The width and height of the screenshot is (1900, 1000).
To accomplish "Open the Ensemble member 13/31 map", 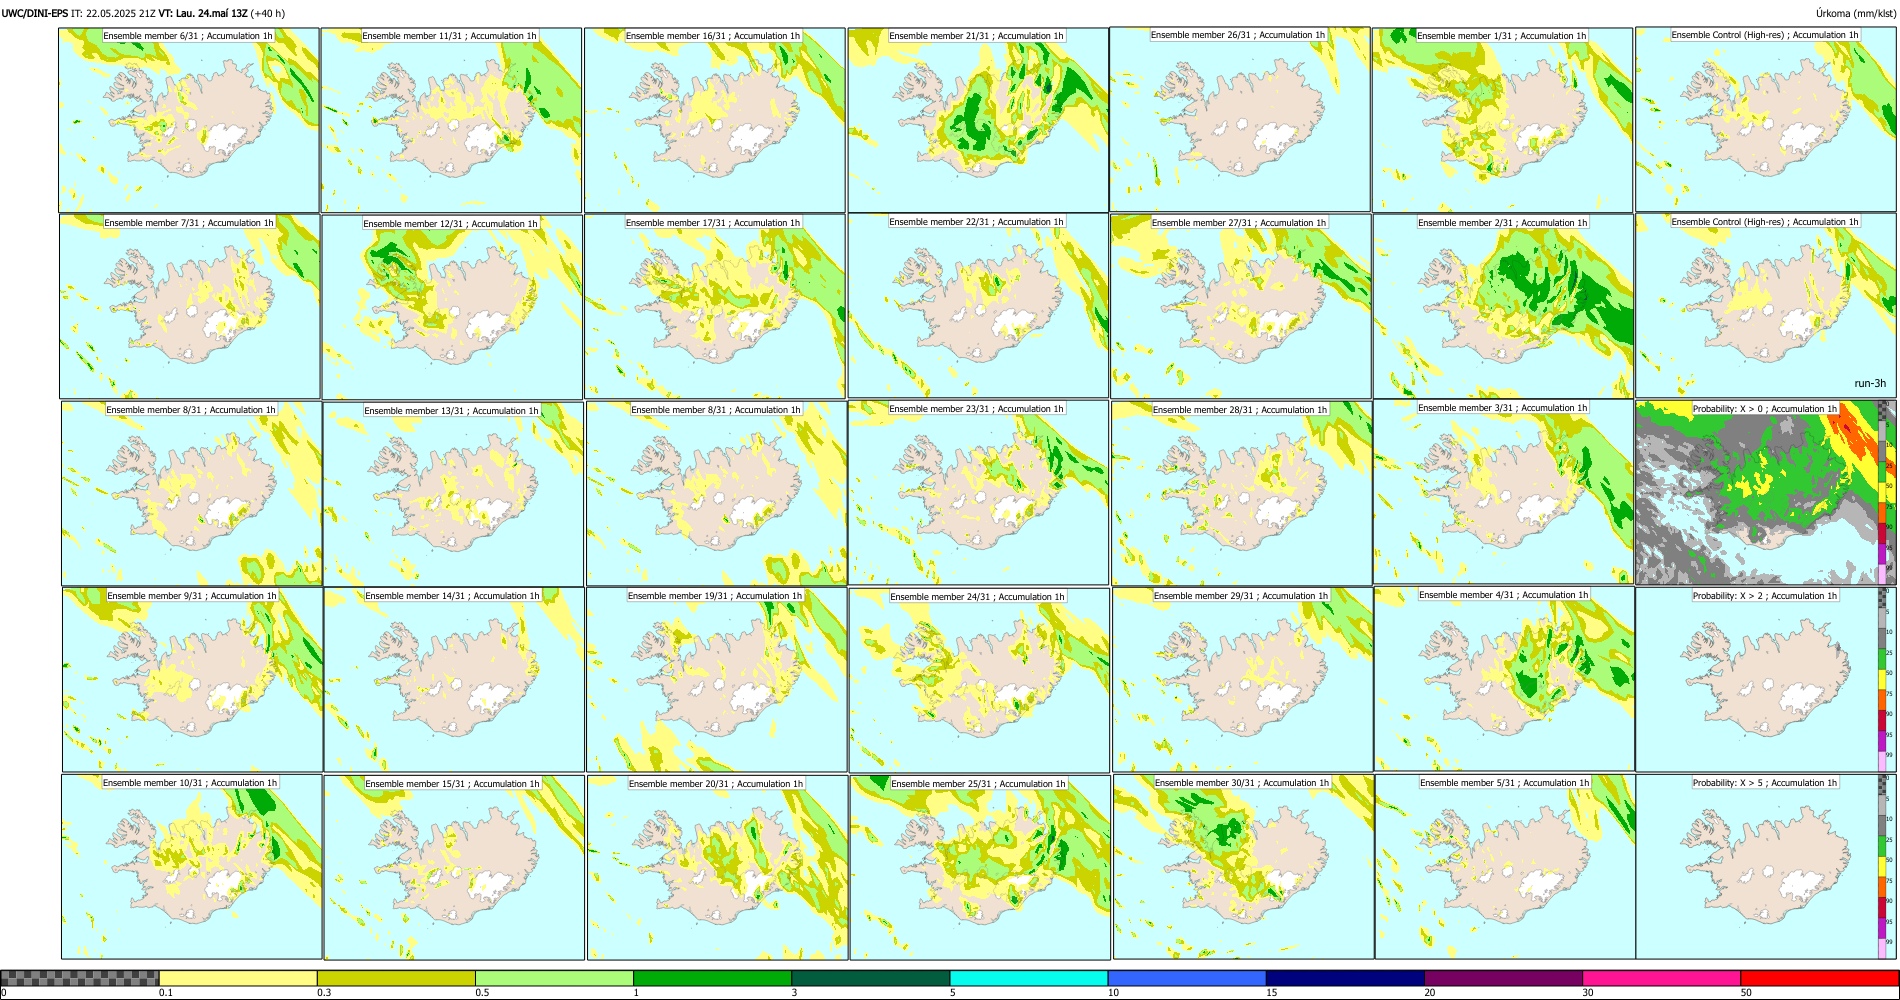I will coord(454,494).
